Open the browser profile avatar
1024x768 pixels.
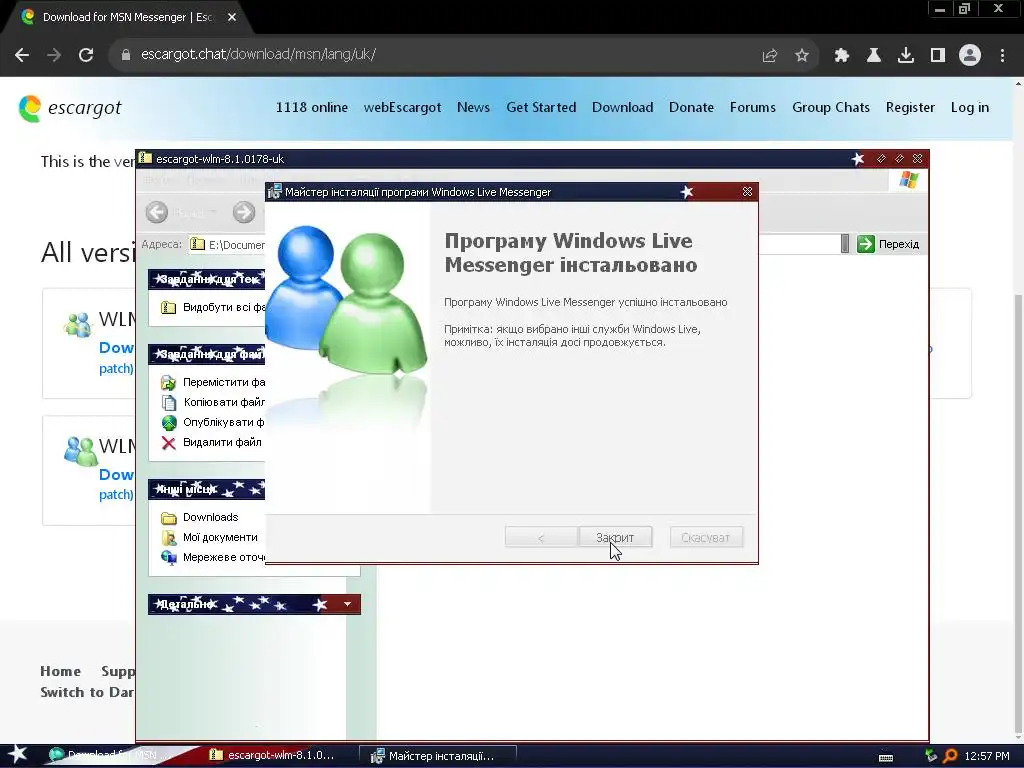970,55
